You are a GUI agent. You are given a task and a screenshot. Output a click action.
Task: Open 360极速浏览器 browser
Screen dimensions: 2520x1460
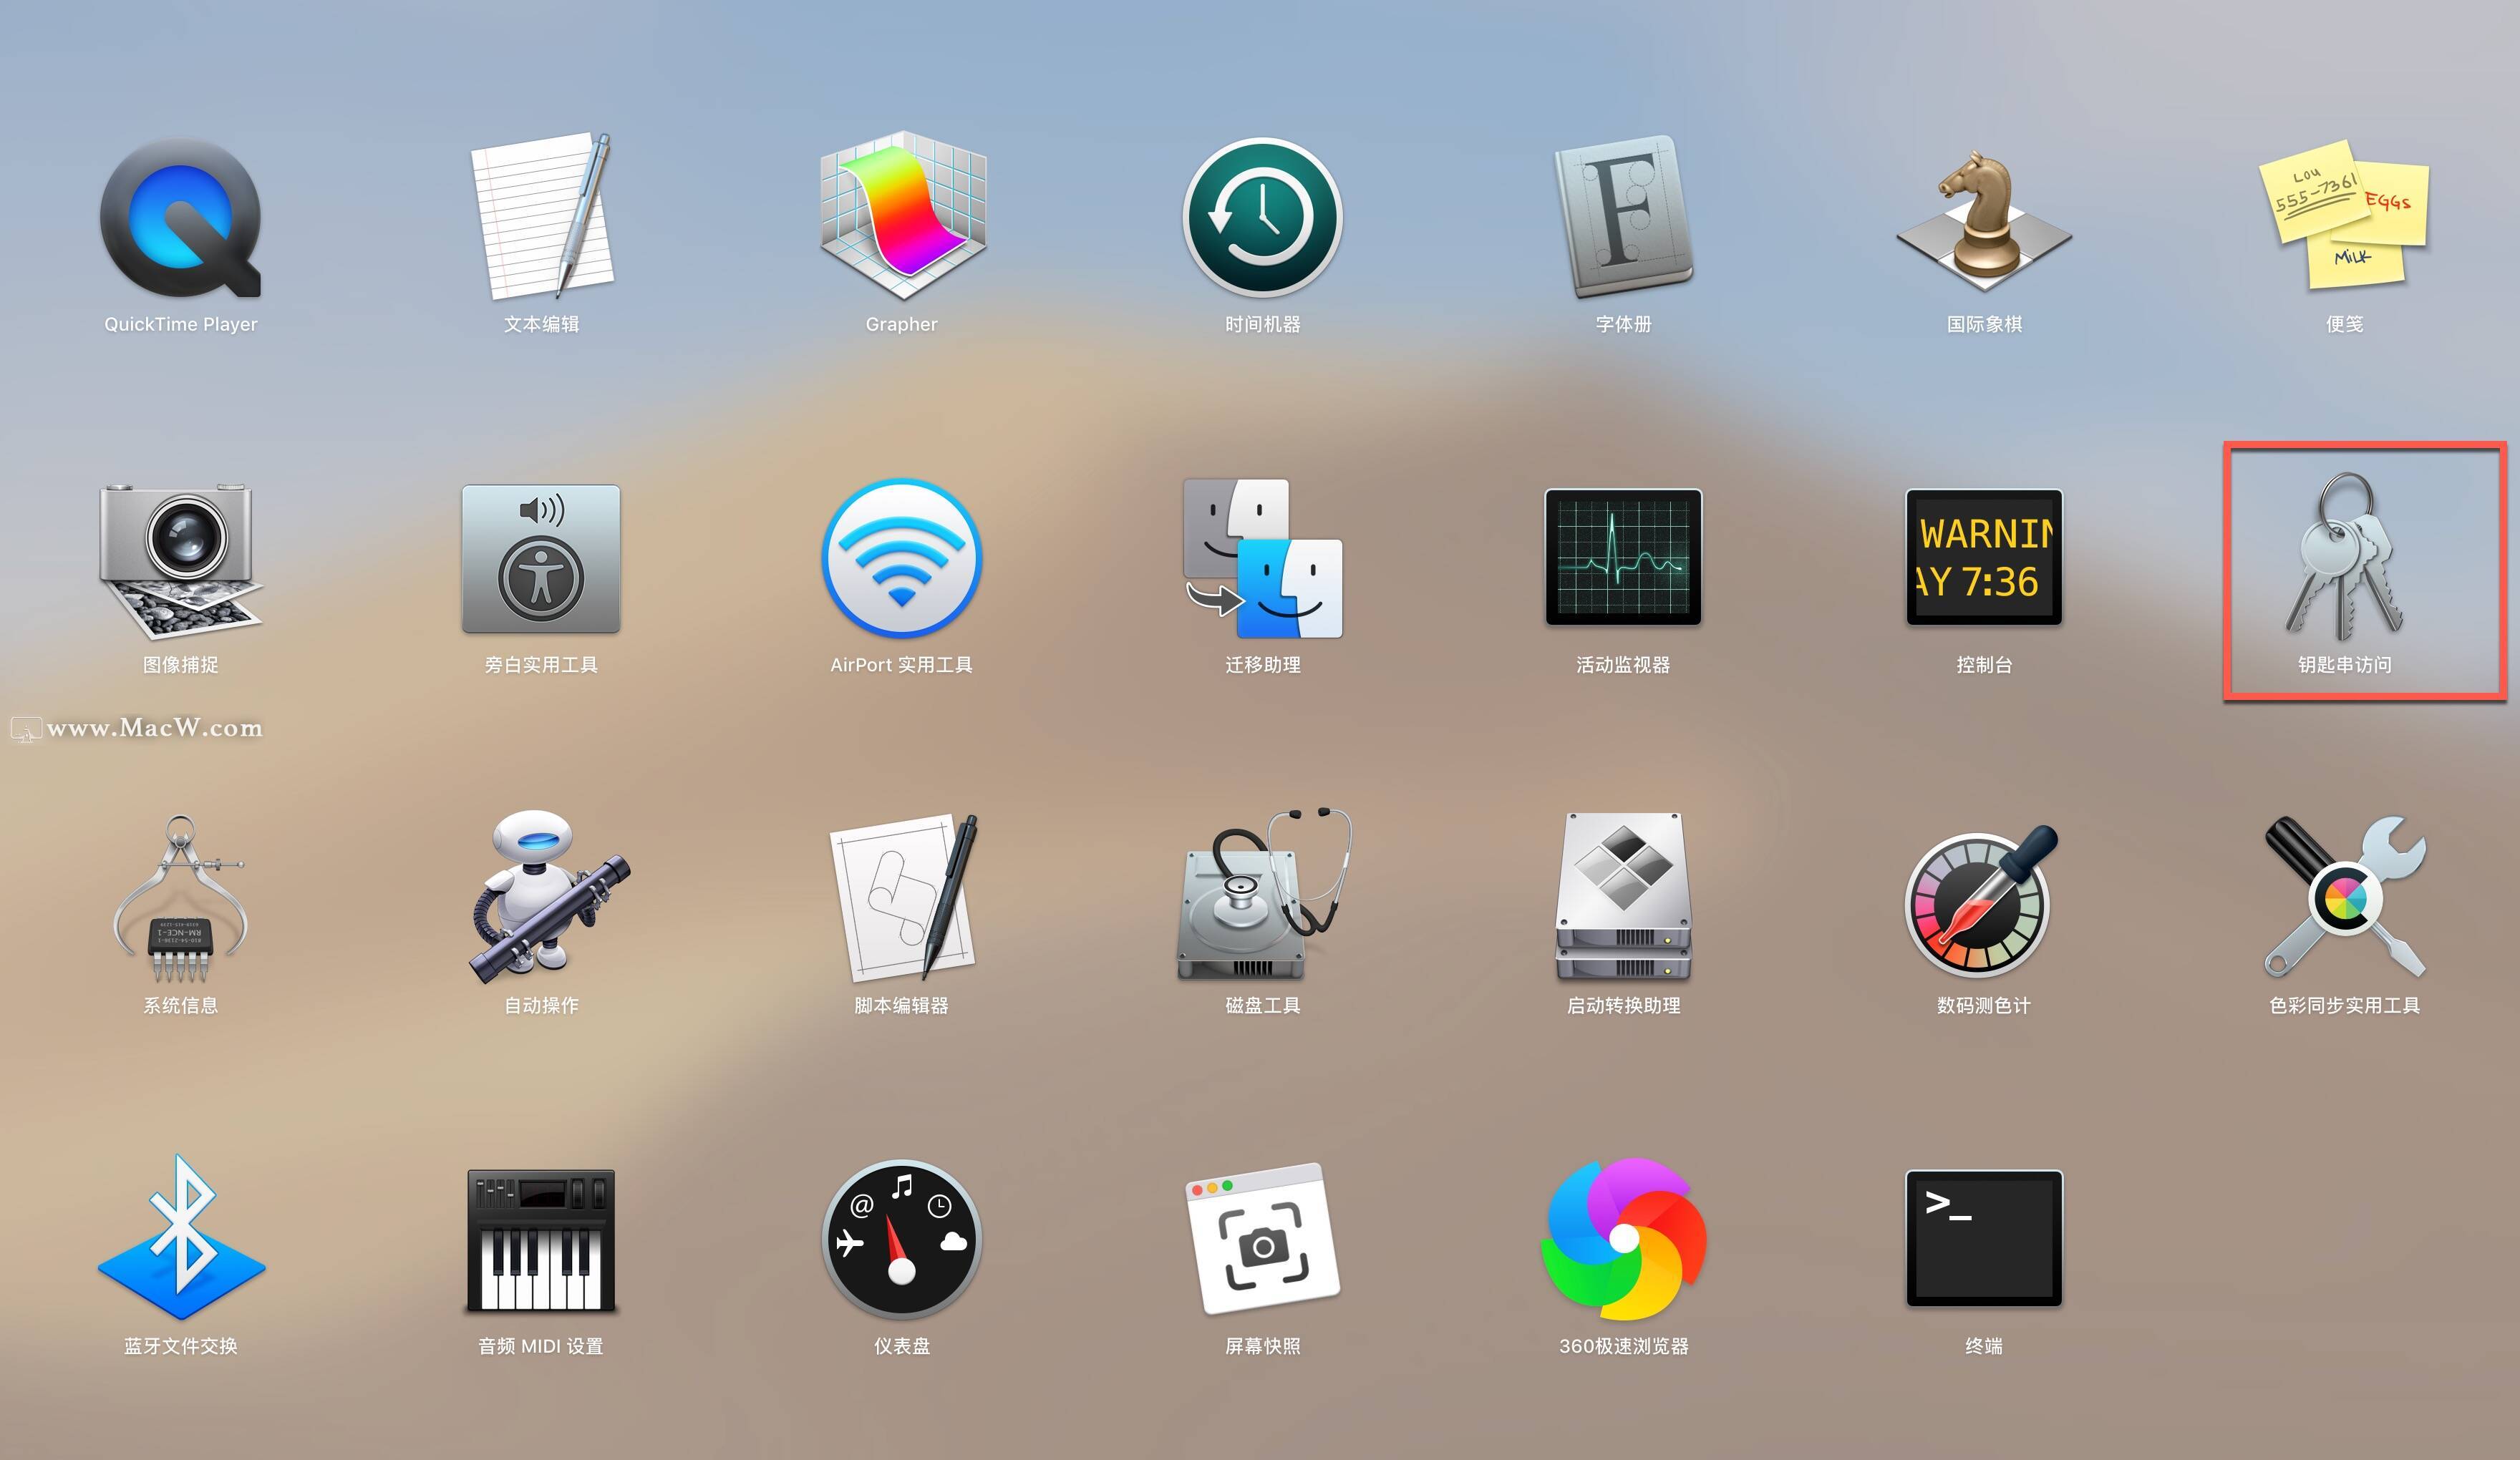pos(1623,1239)
